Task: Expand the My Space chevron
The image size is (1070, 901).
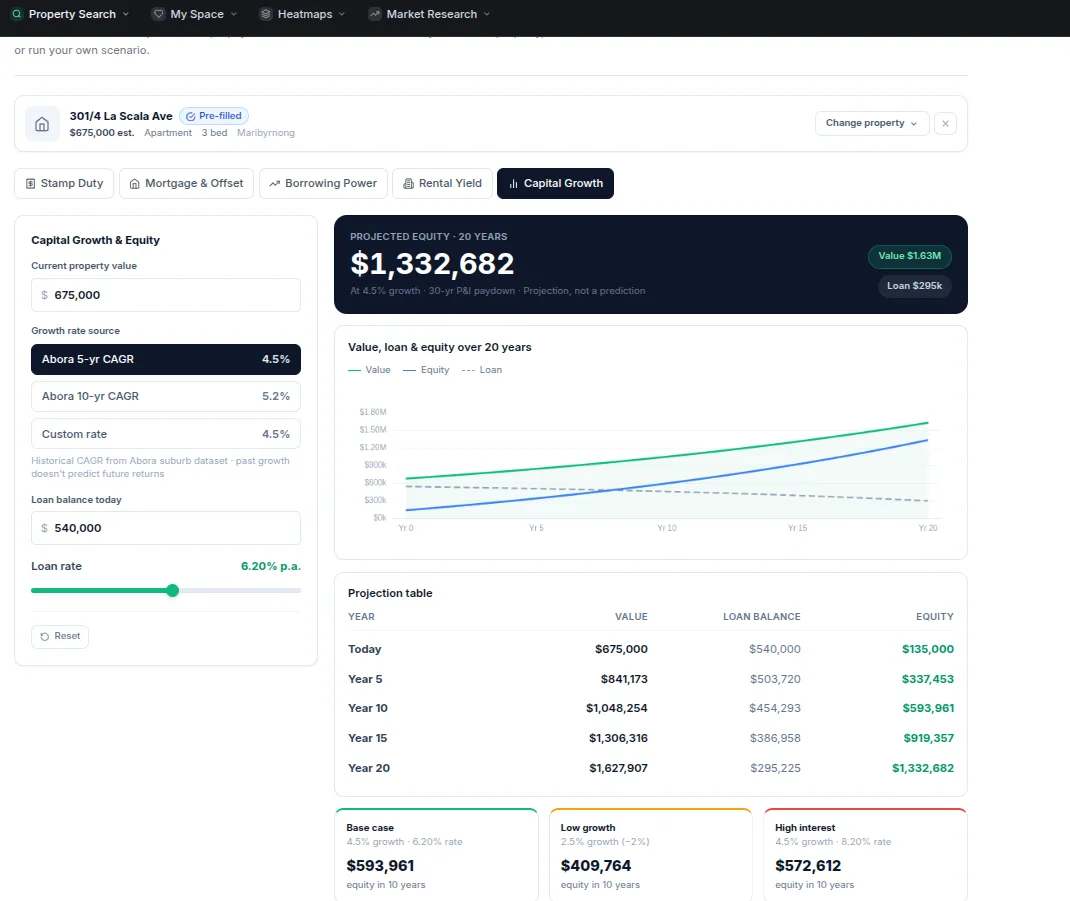Action: [x=233, y=14]
